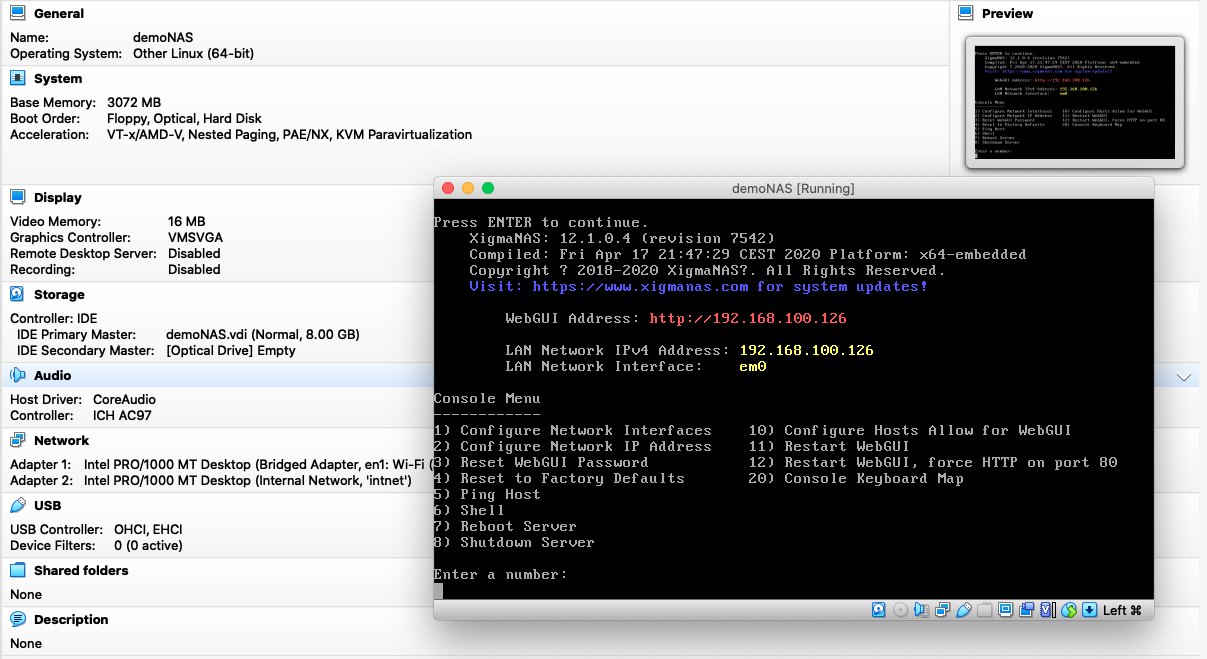The width and height of the screenshot is (1207, 659).
Task: Click the VM preview thumbnail
Action: click(x=1075, y=103)
